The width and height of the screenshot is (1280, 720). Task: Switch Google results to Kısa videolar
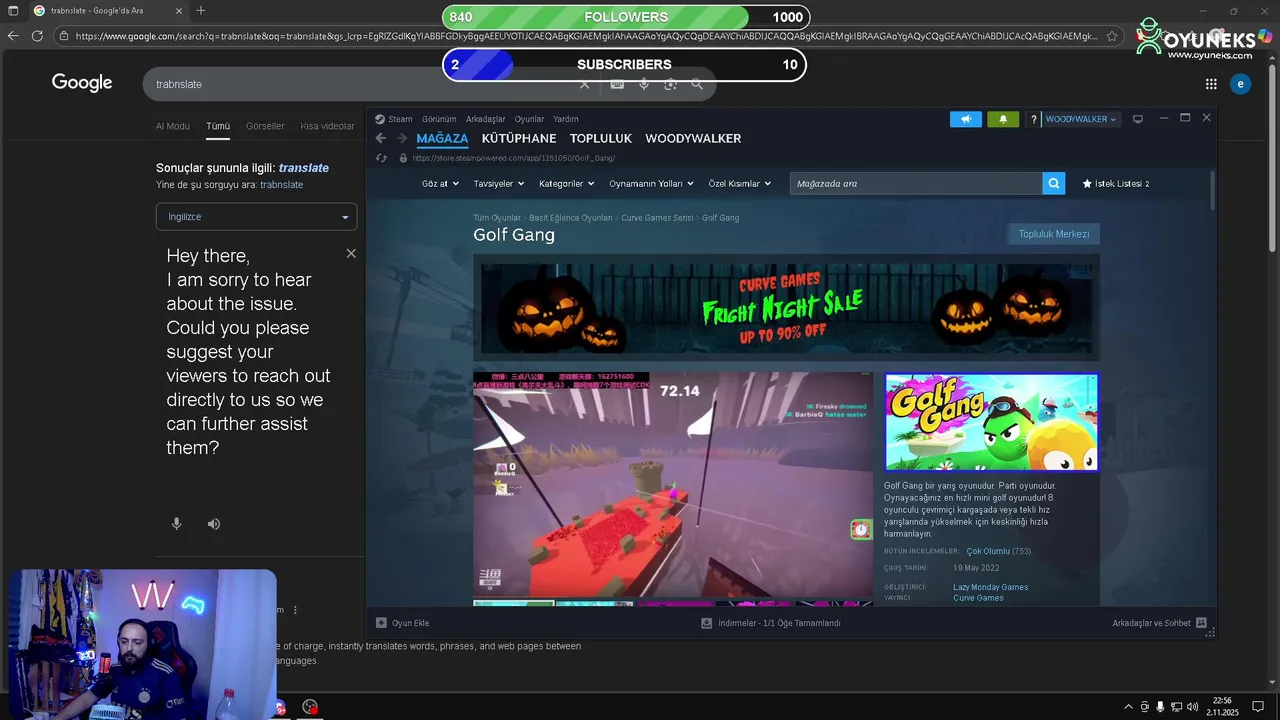pos(327,126)
